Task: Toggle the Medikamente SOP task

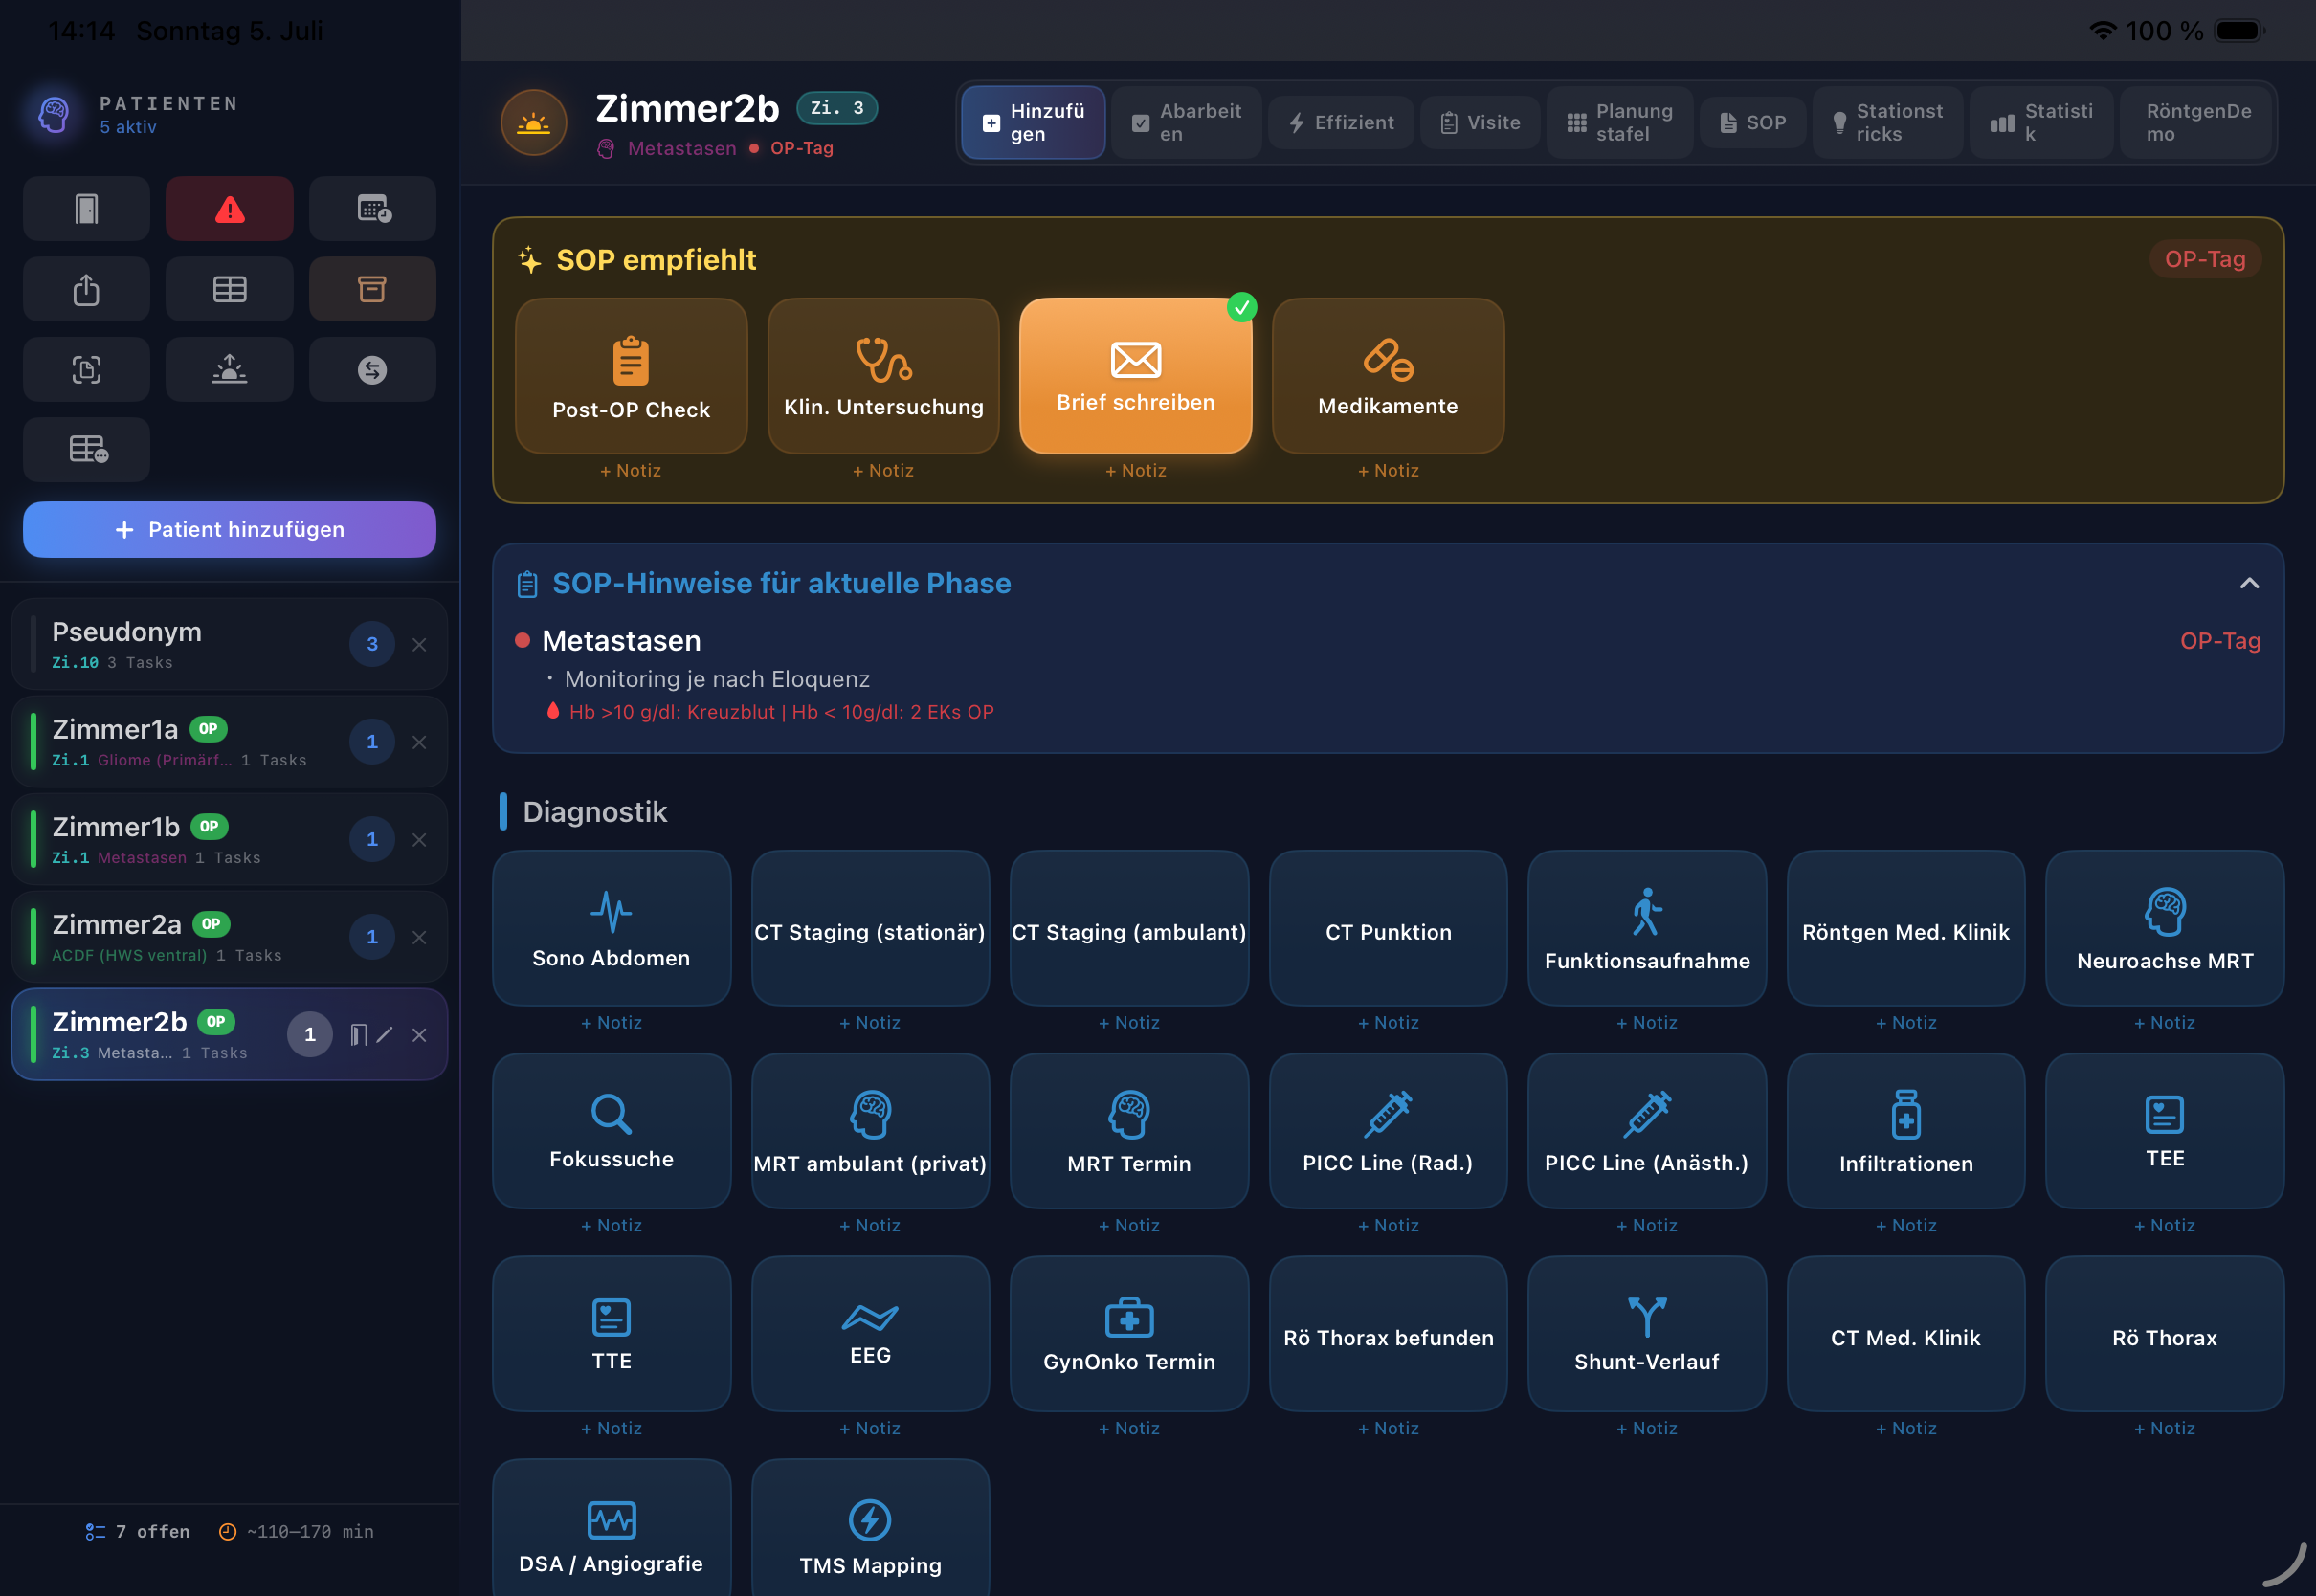Action: (1387, 375)
